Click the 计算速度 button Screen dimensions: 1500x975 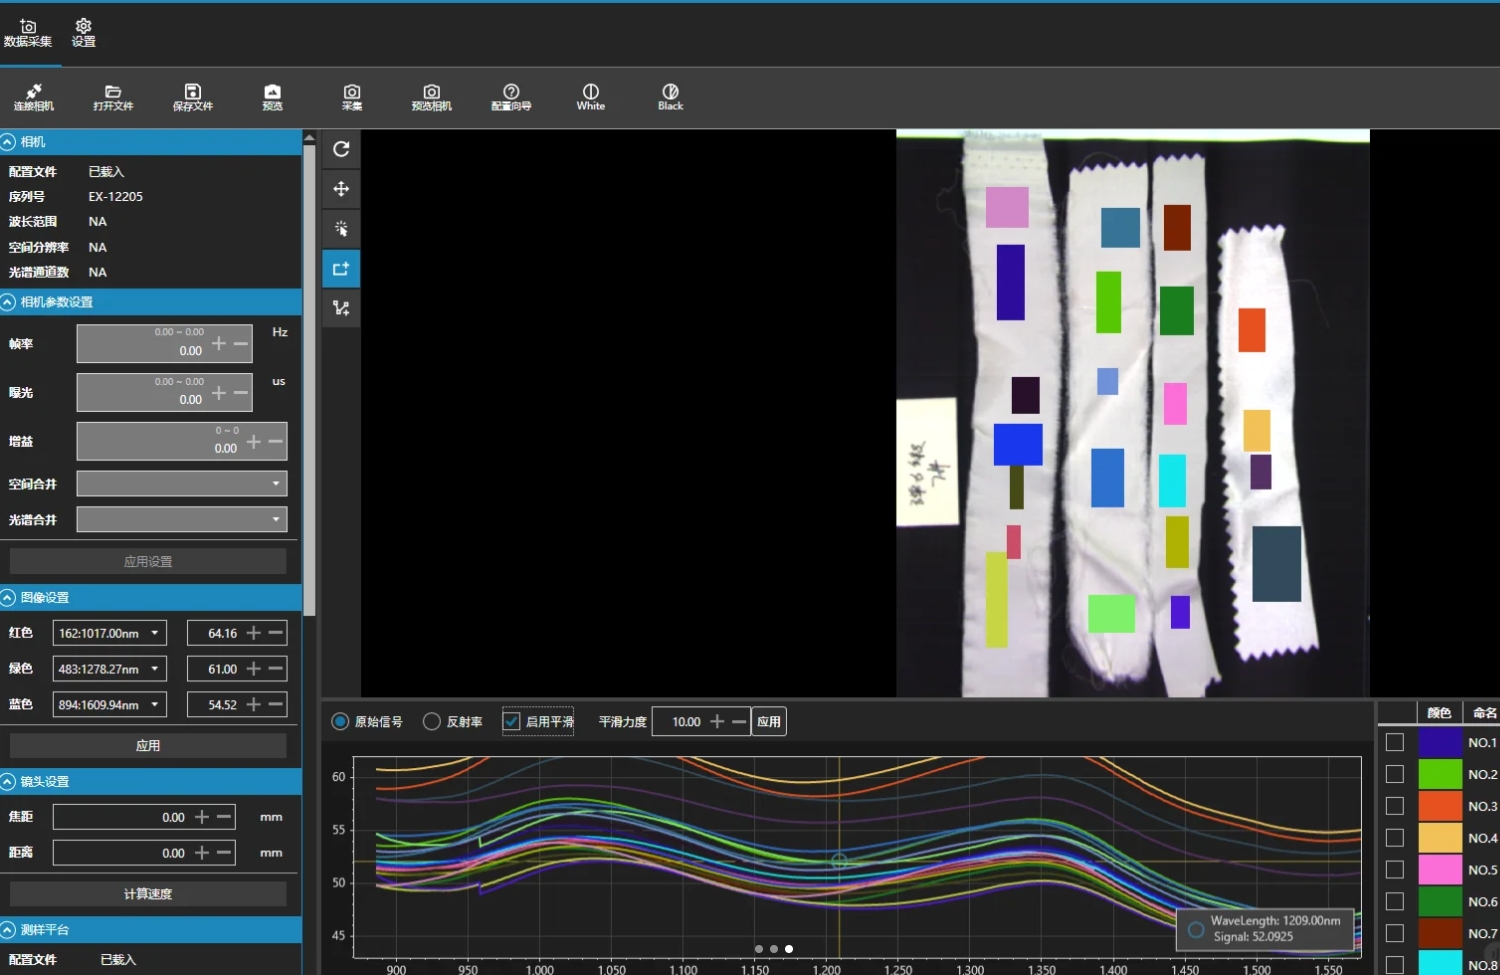coord(148,894)
